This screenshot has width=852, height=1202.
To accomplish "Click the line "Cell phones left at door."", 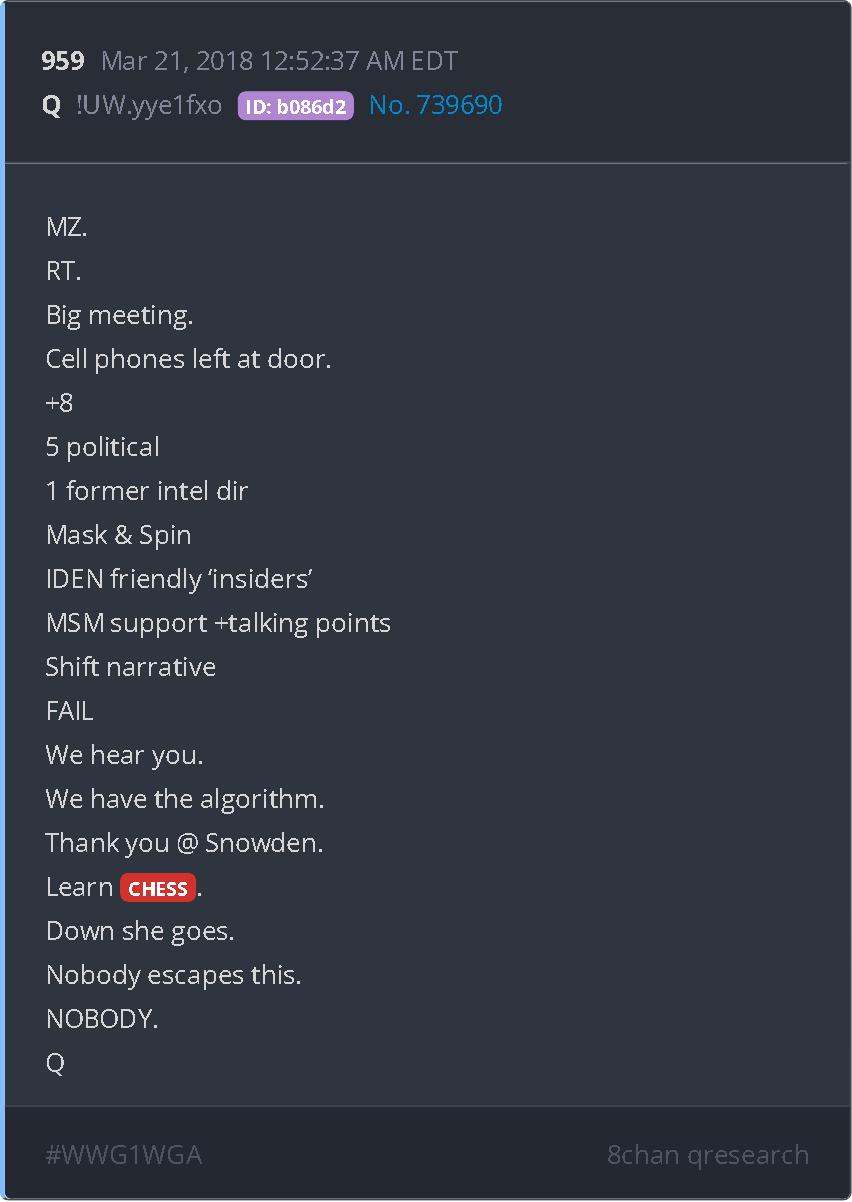I will coord(188,359).
